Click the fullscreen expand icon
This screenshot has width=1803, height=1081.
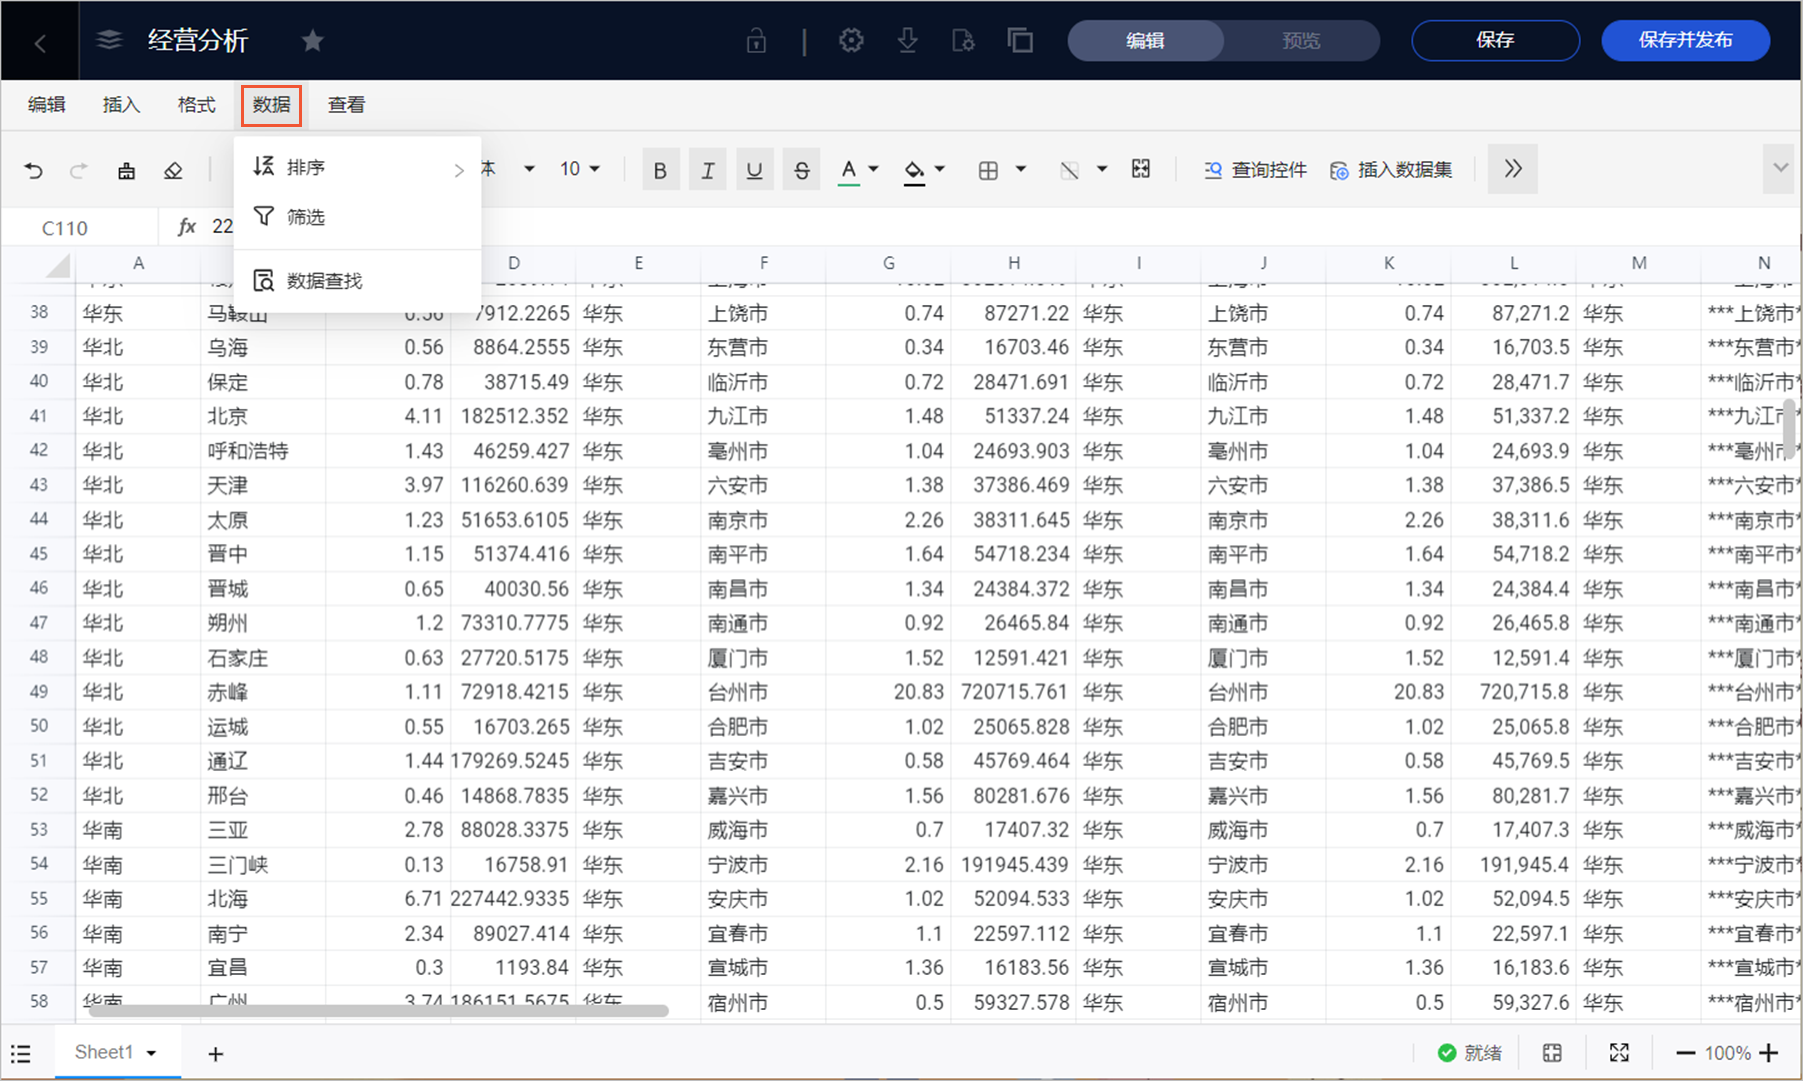[x=1619, y=1053]
